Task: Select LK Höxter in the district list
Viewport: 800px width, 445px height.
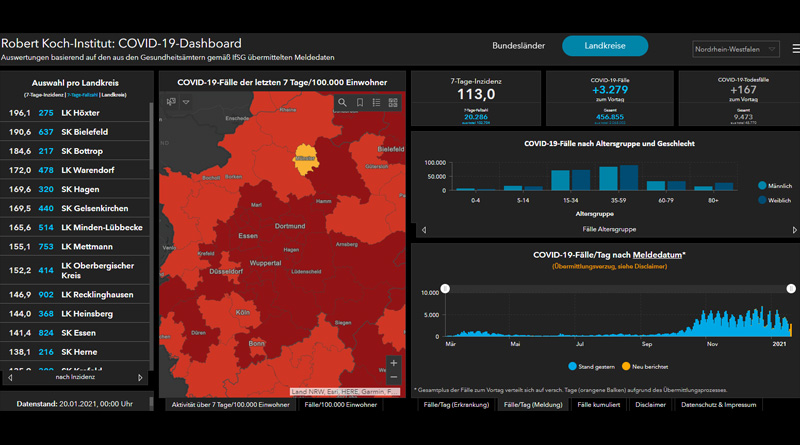Action: (75, 113)
